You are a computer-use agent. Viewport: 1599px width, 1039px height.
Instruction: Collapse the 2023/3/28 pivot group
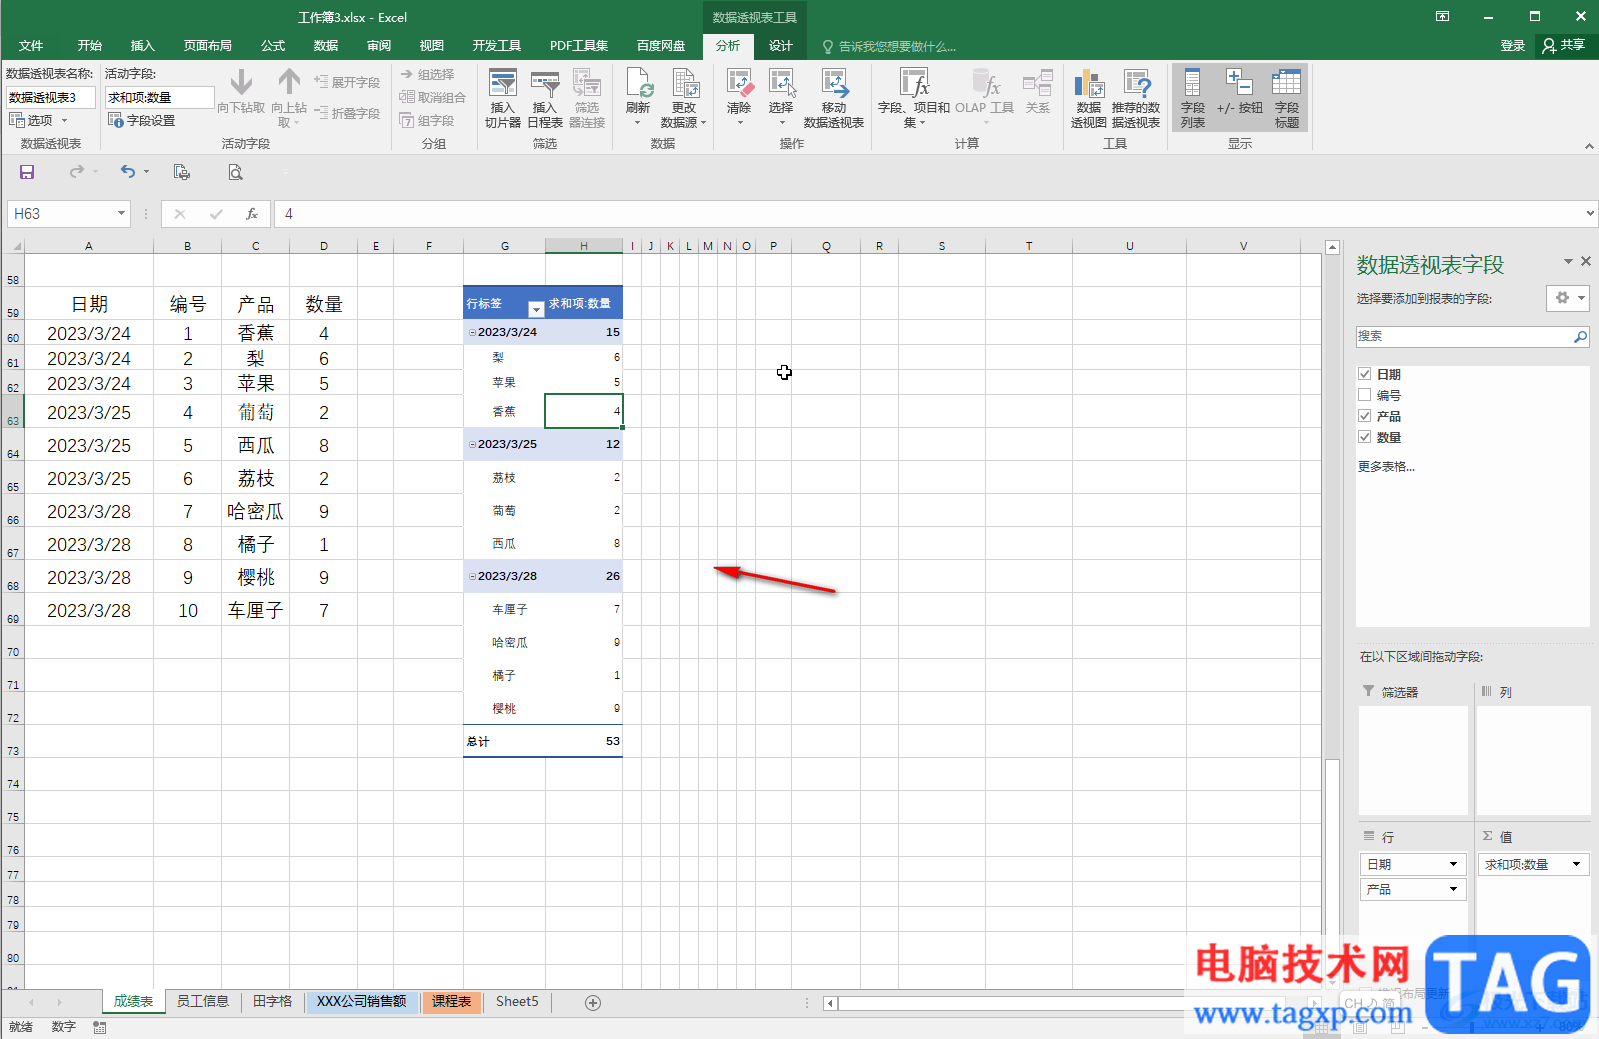click(473, 576)
